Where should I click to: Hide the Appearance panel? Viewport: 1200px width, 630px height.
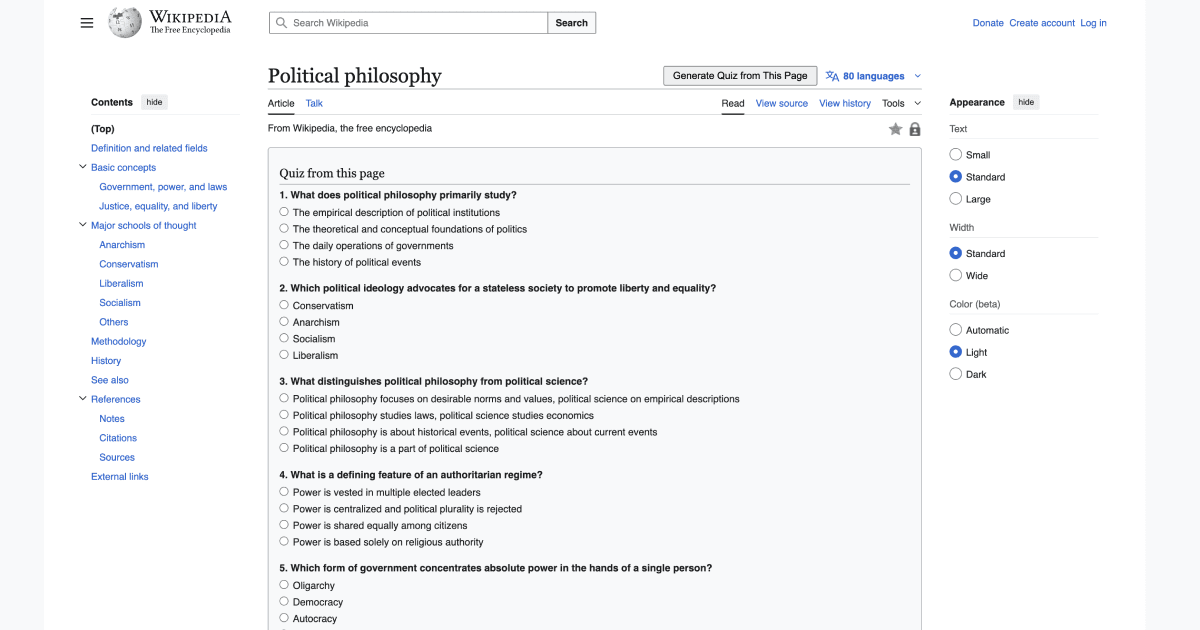(1027, 101)
